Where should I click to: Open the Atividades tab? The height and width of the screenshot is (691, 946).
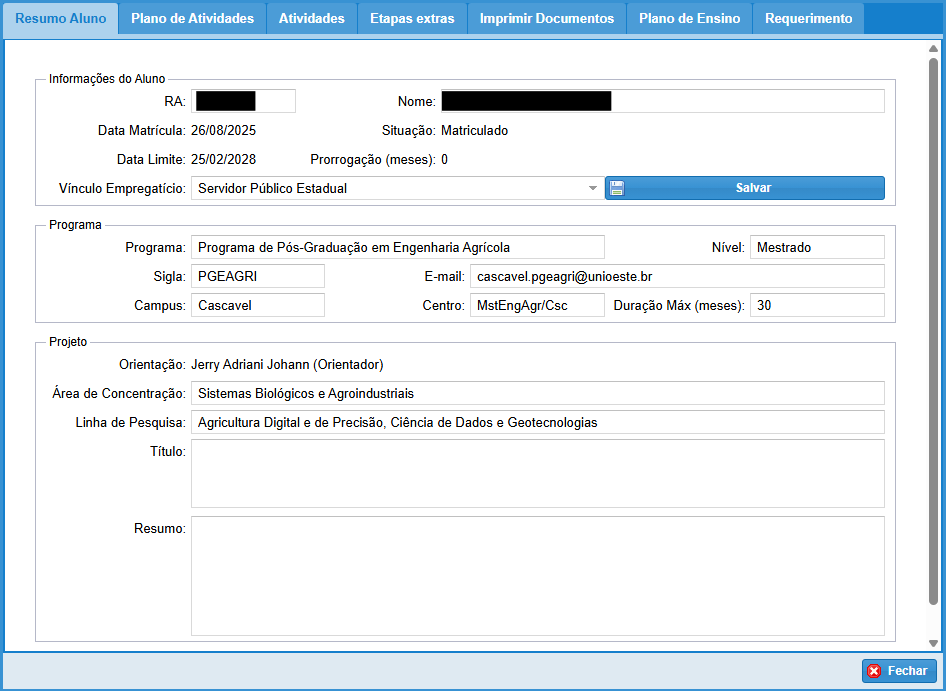tap(311, 19)
